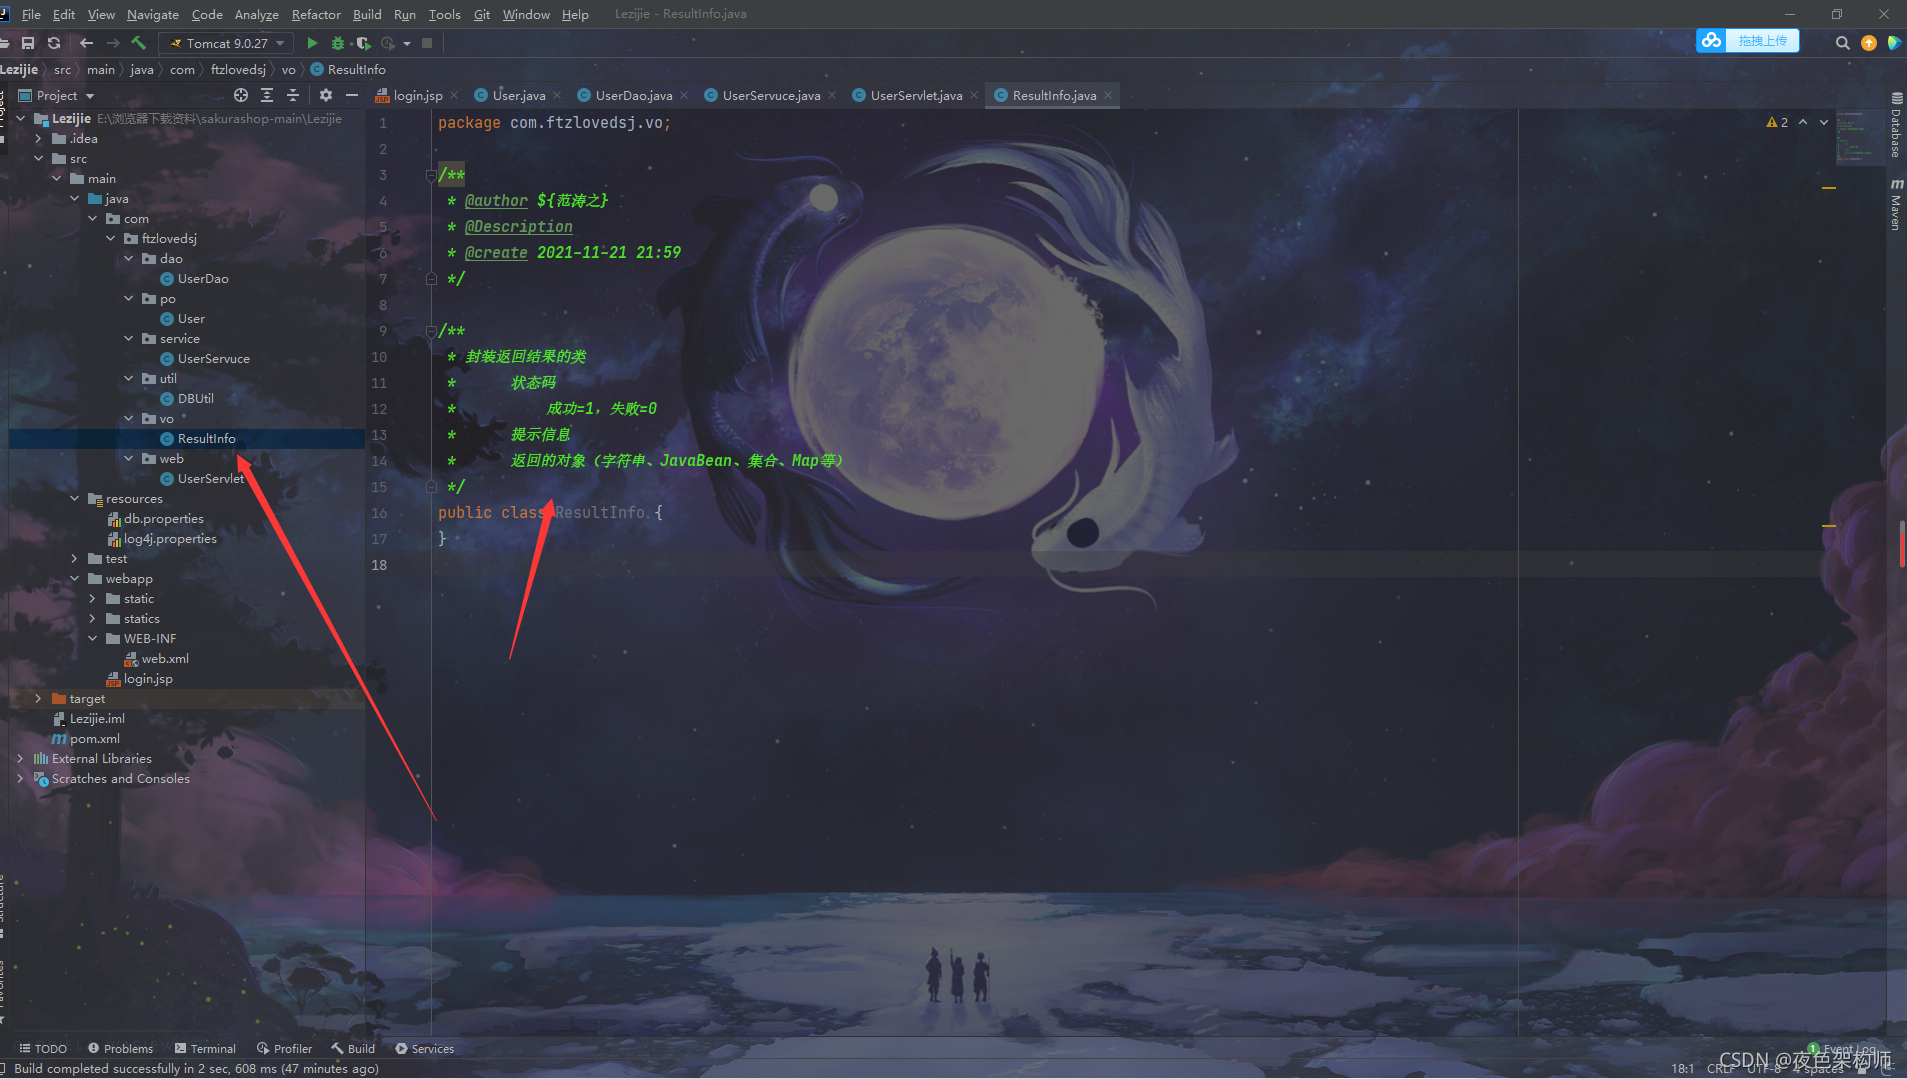
Task: Collapse the service package node
Action: [129, 338]
